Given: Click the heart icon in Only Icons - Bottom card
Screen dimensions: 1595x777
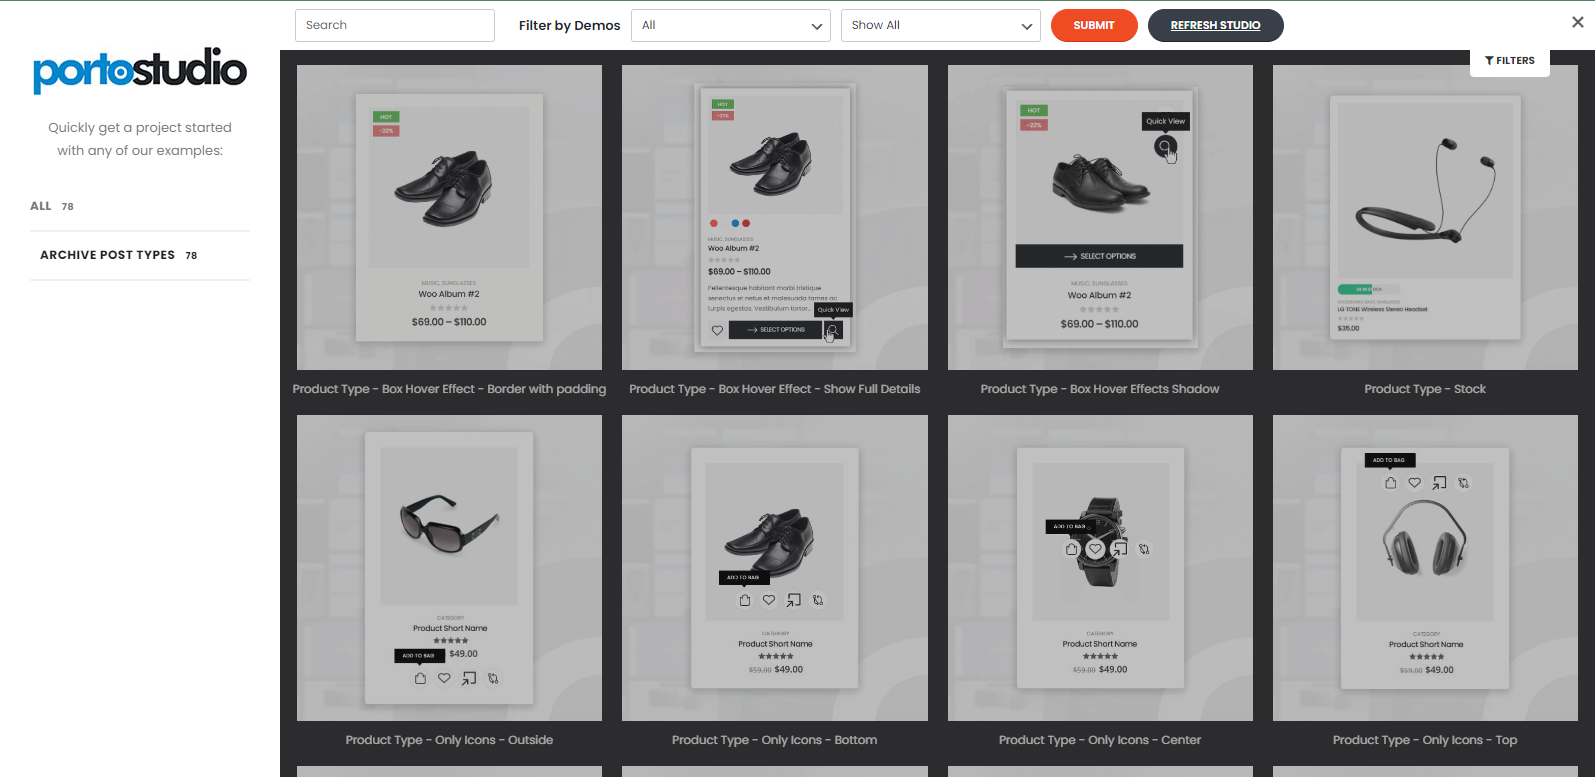Looking at the screenshot, I should pos(769,600).
